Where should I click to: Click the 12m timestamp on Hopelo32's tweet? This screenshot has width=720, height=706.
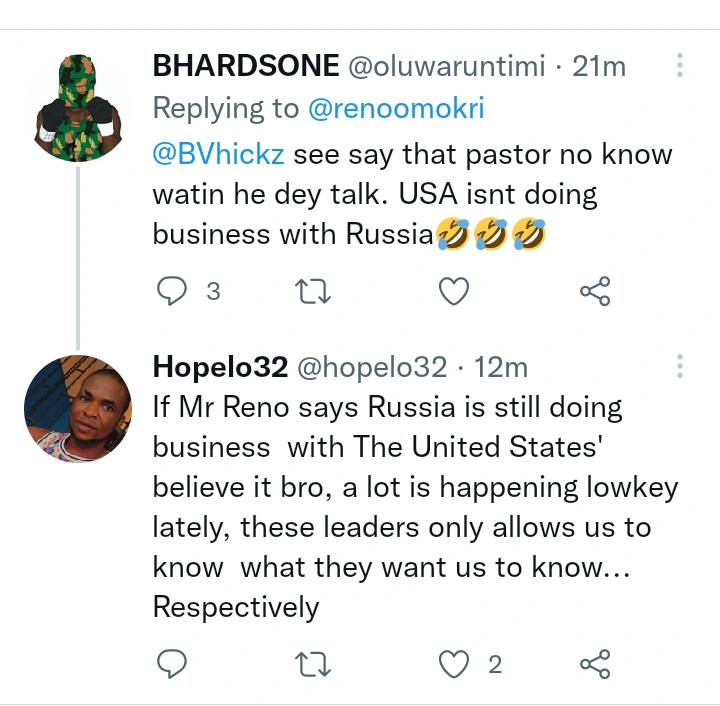pos(500,367)
